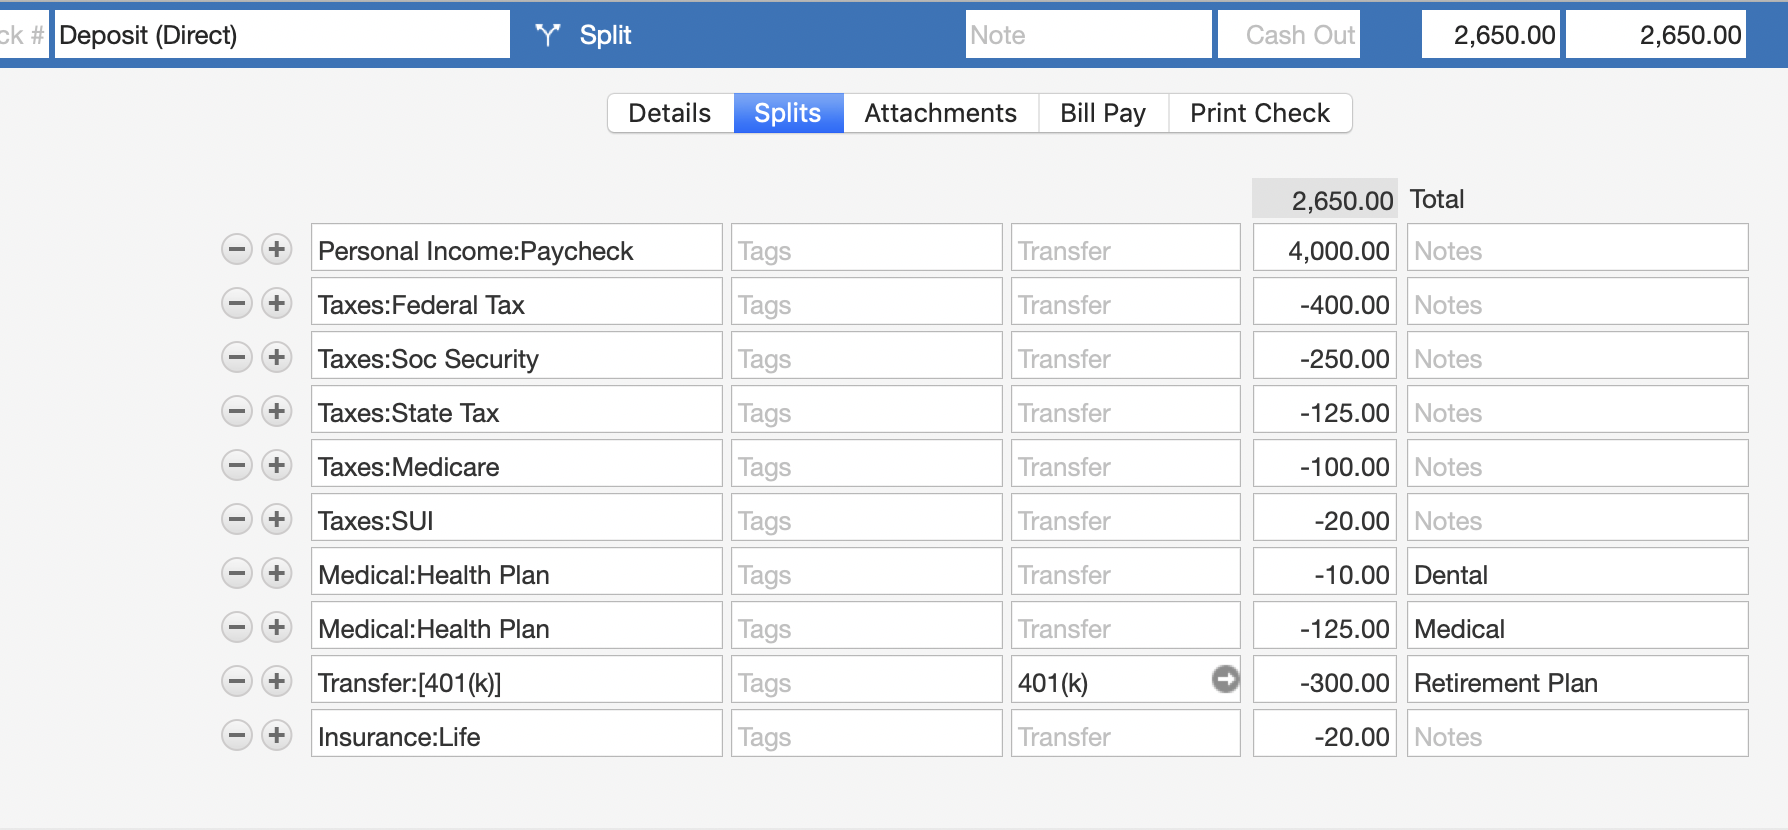The height and width of the screenshot is (830, 1788).
Task: Remove the Taxes:State Tax split line
Action: [237, 411]
